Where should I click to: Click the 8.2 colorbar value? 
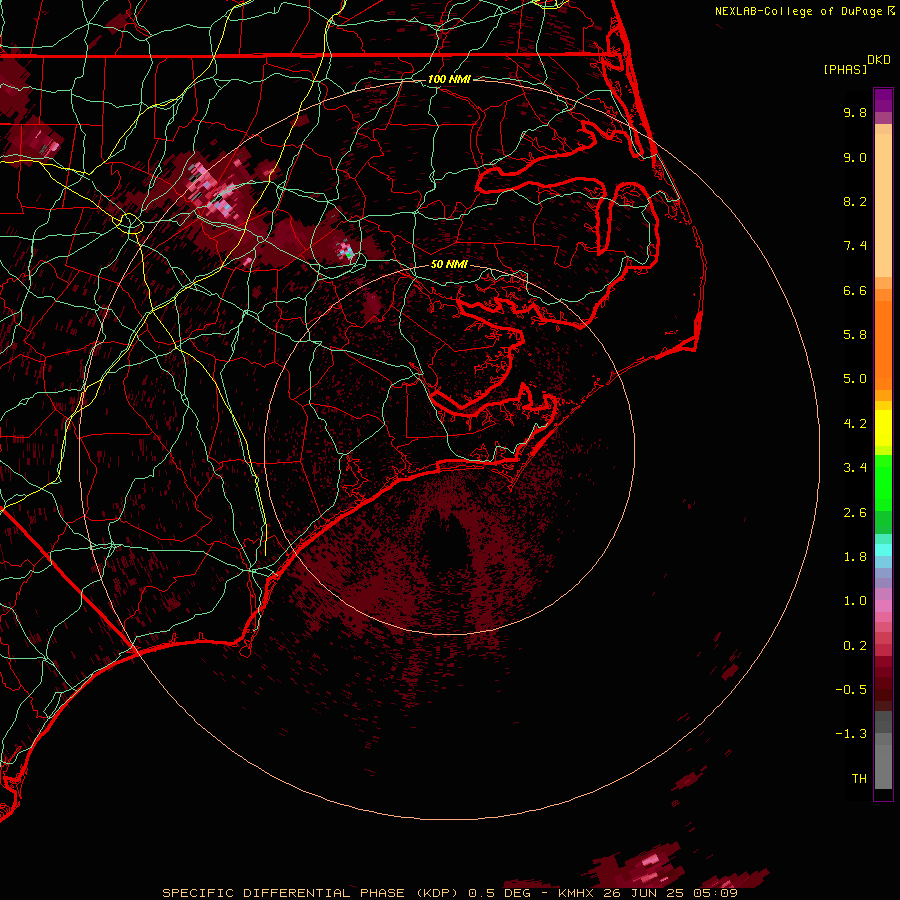pyautogui.click(x=855, y=201)
